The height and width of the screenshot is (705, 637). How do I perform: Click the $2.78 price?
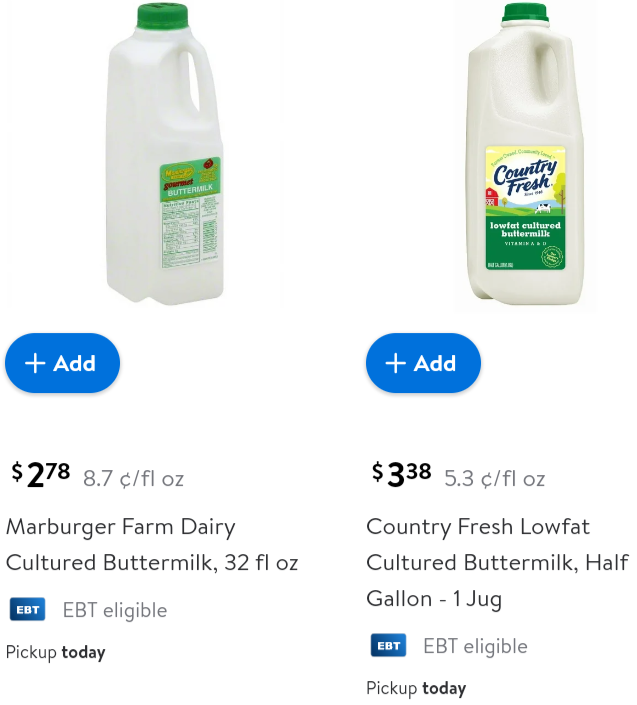click(x=41, y=474)
